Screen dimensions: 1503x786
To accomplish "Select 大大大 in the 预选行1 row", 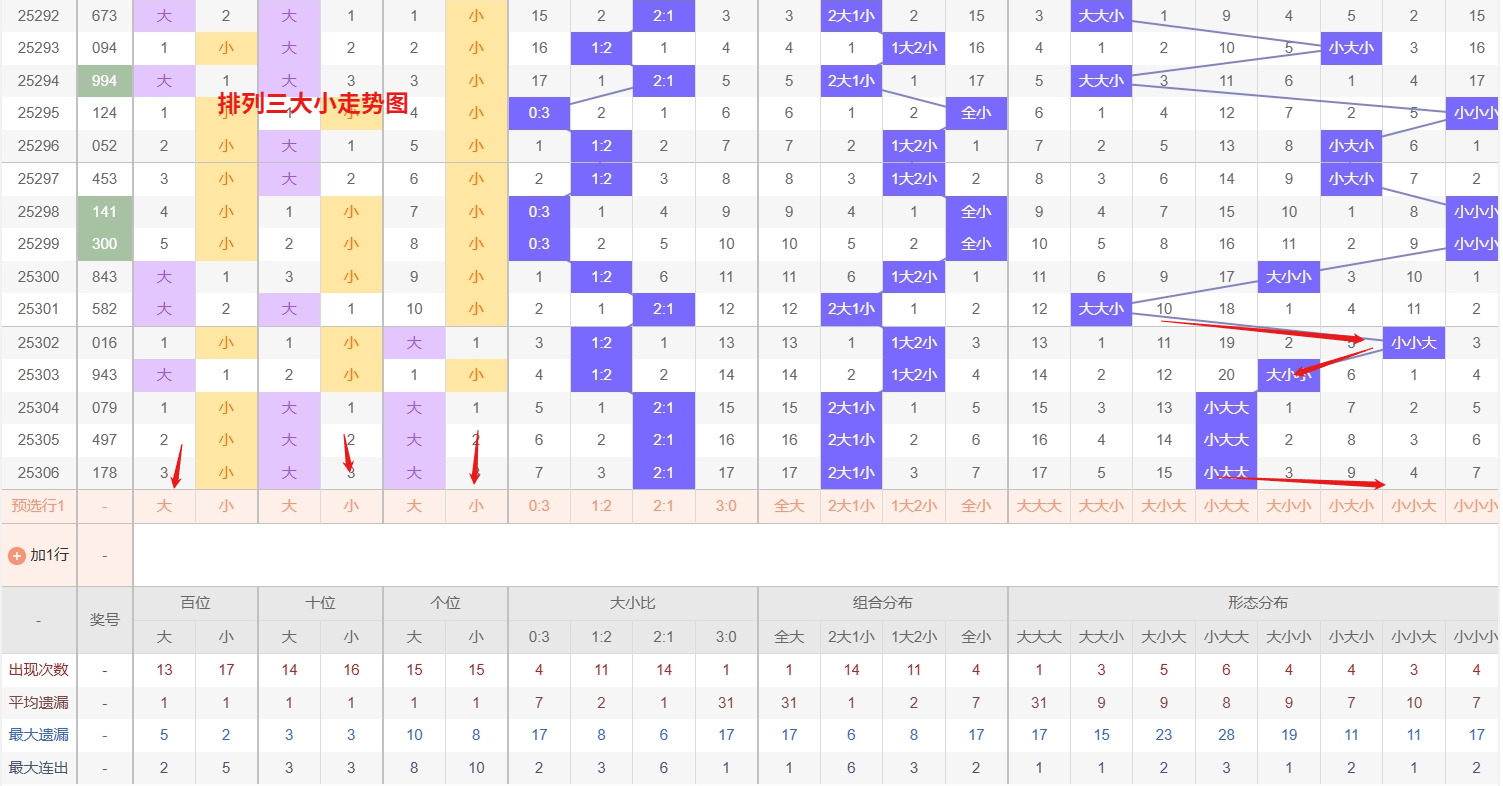I will pos(1039,506).
